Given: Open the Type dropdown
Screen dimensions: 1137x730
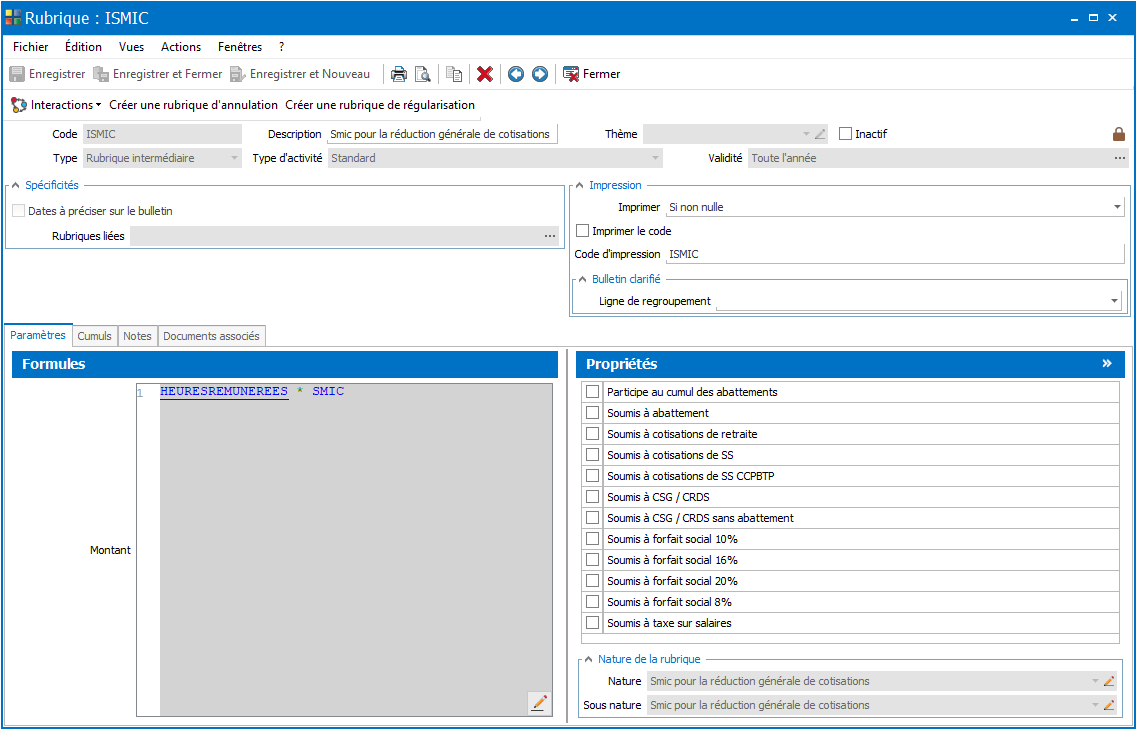Looking at the screenshot, I should pos(234,158).
